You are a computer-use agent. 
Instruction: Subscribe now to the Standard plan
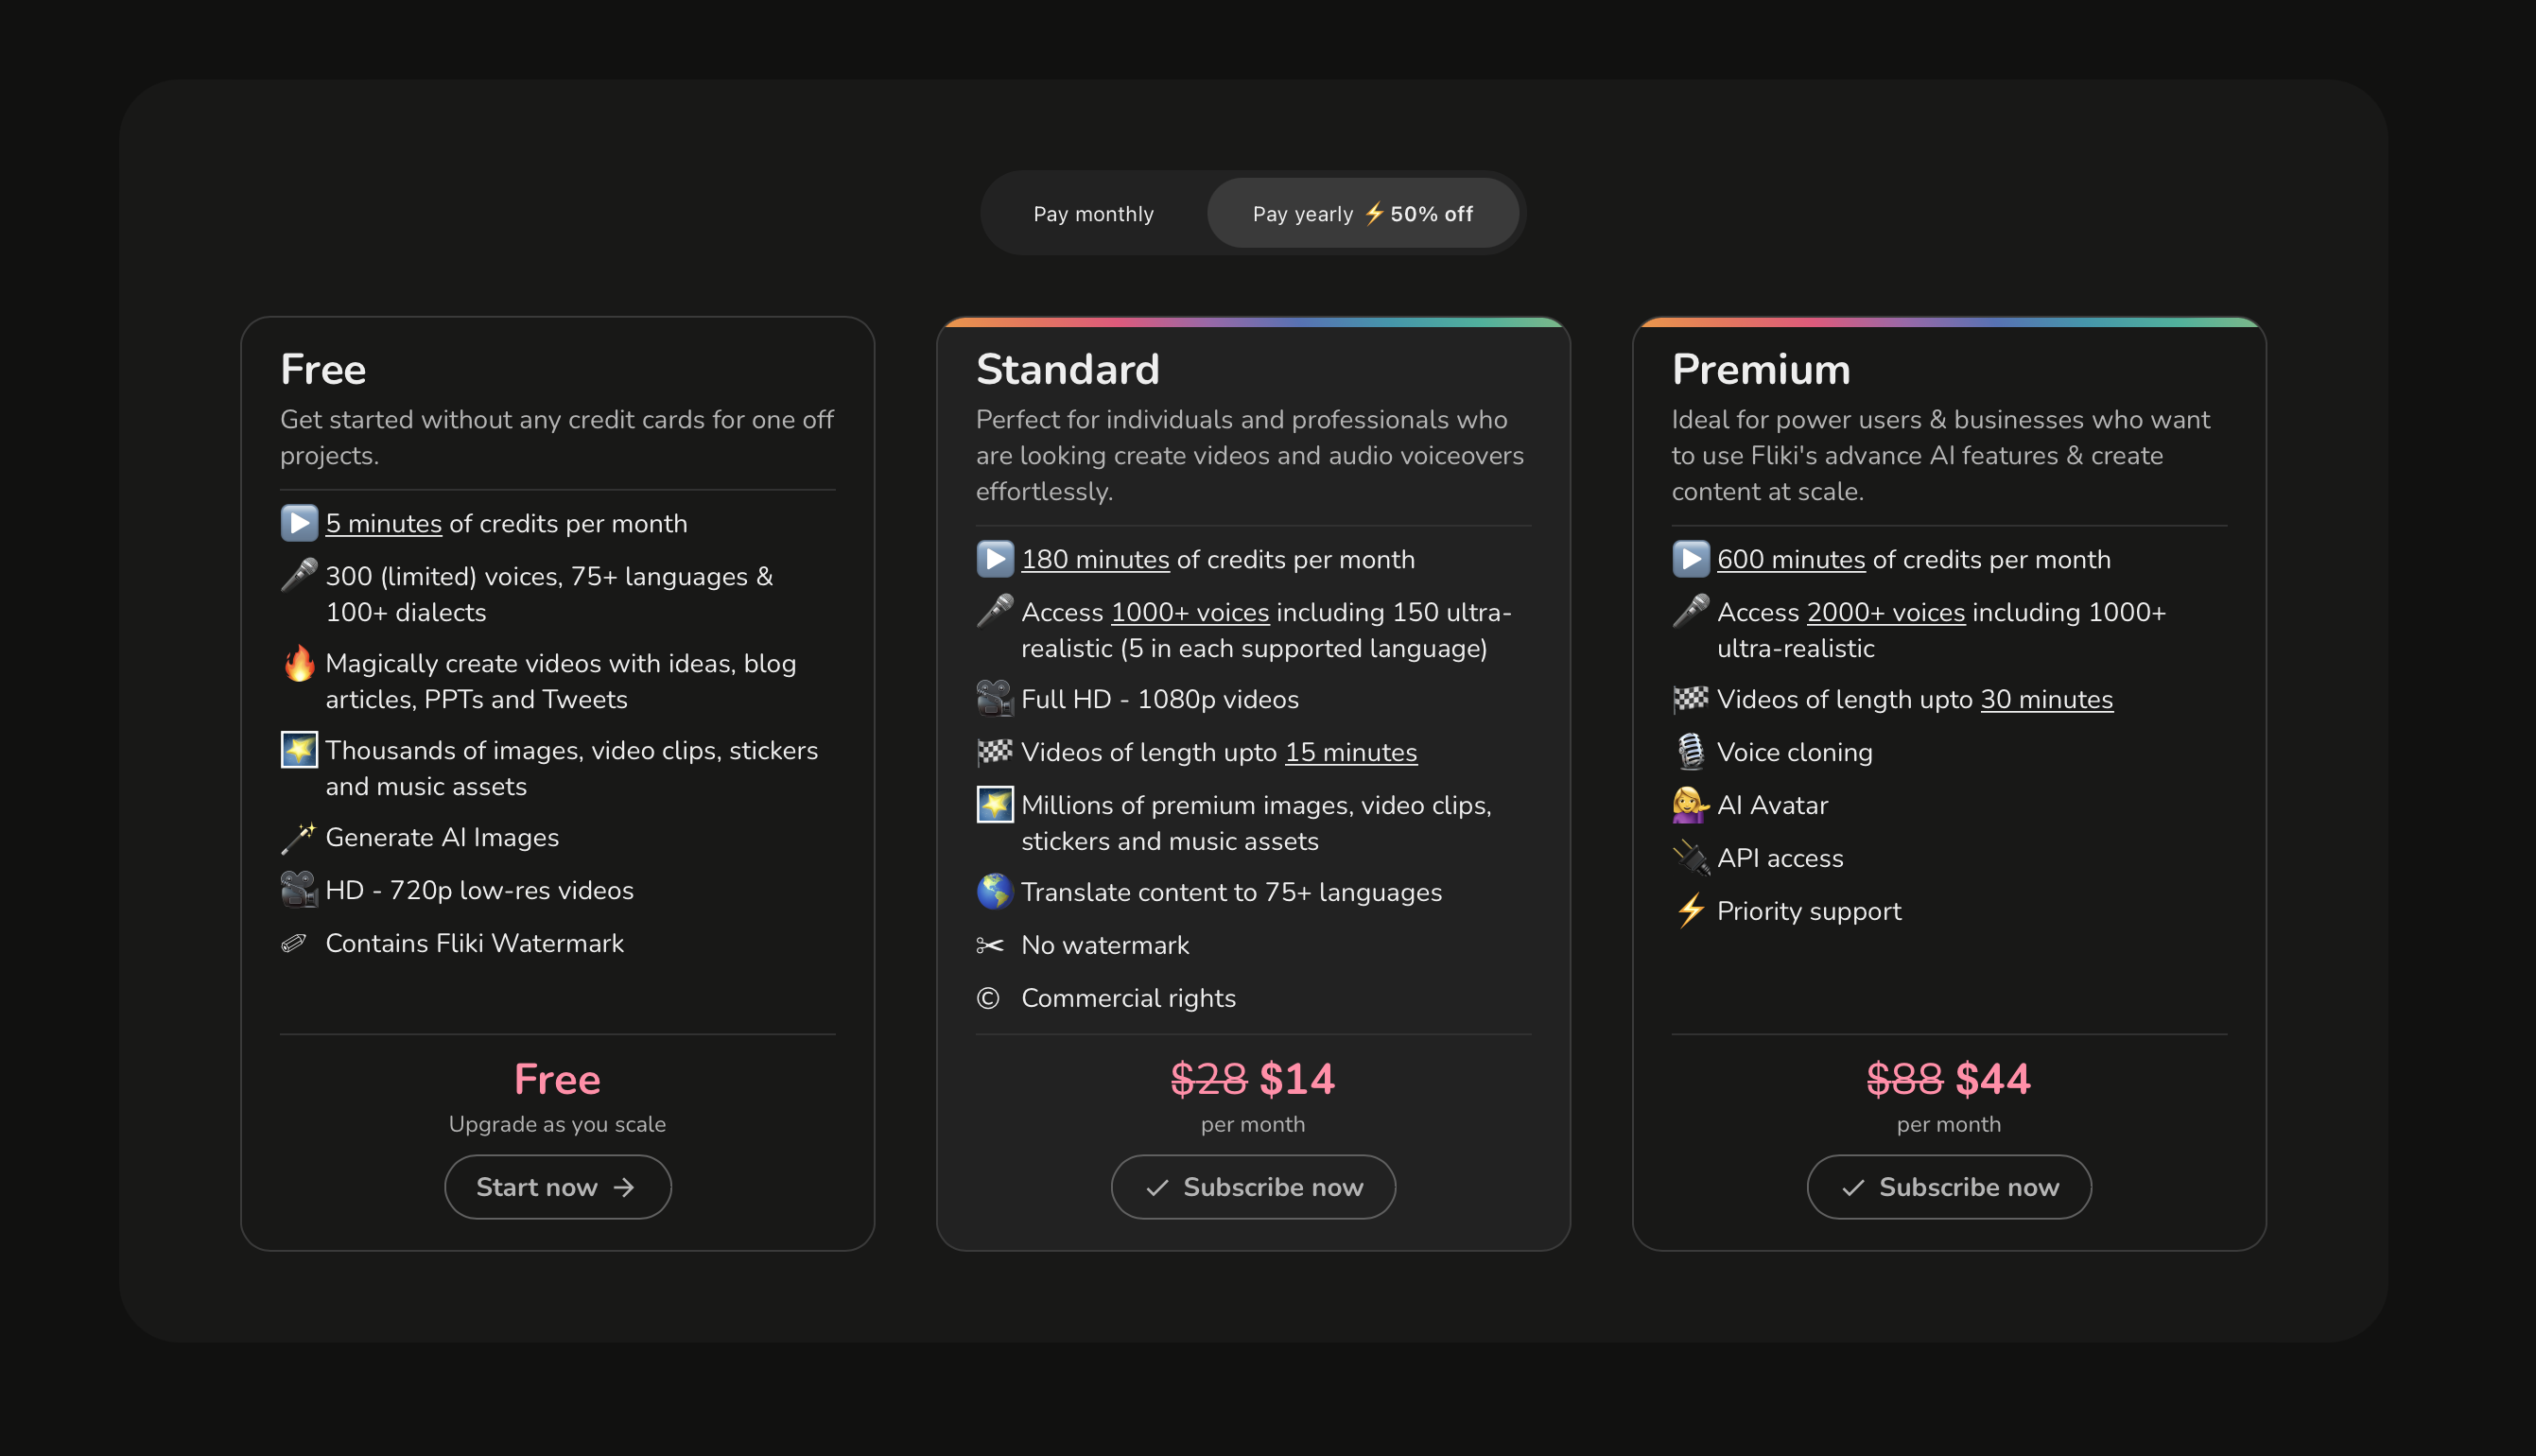pos(1253,1187)
